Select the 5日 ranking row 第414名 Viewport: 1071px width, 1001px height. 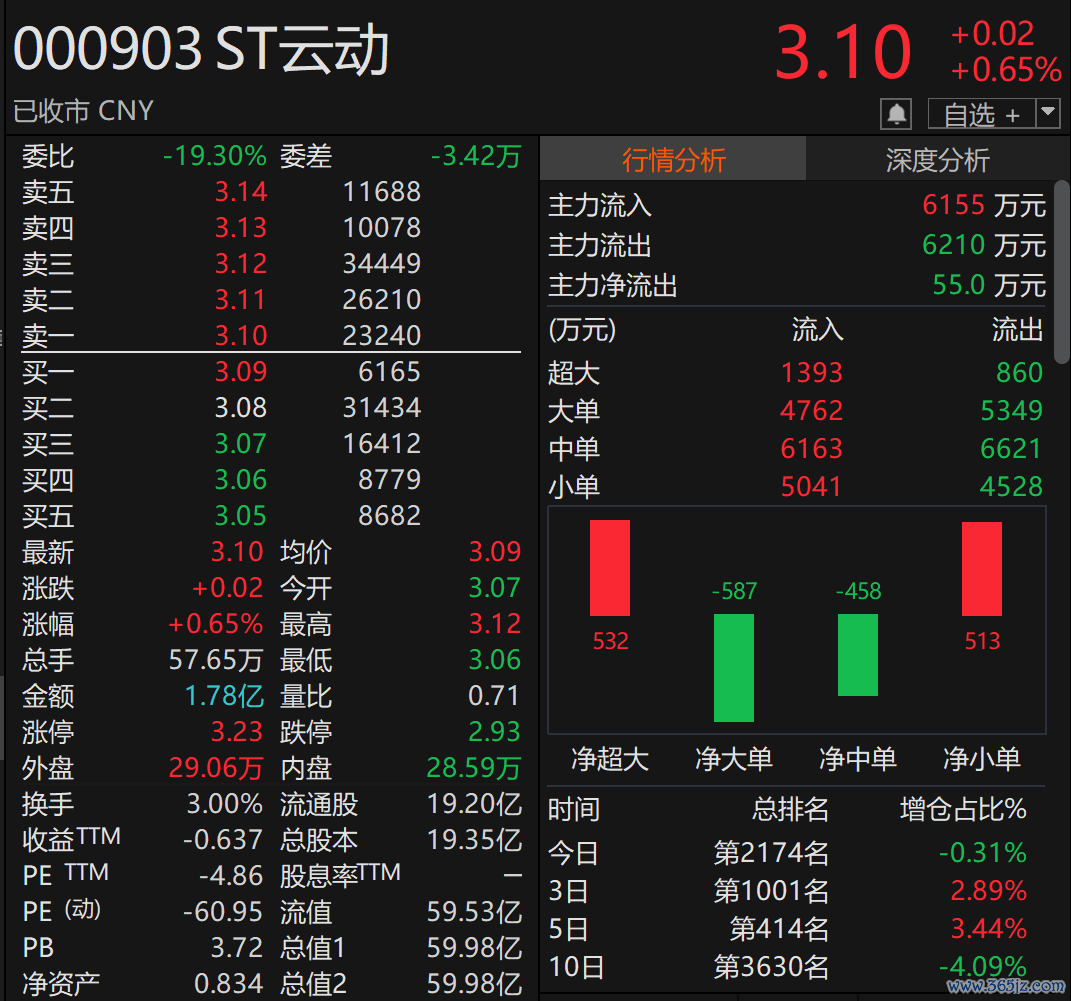(779, 929)
